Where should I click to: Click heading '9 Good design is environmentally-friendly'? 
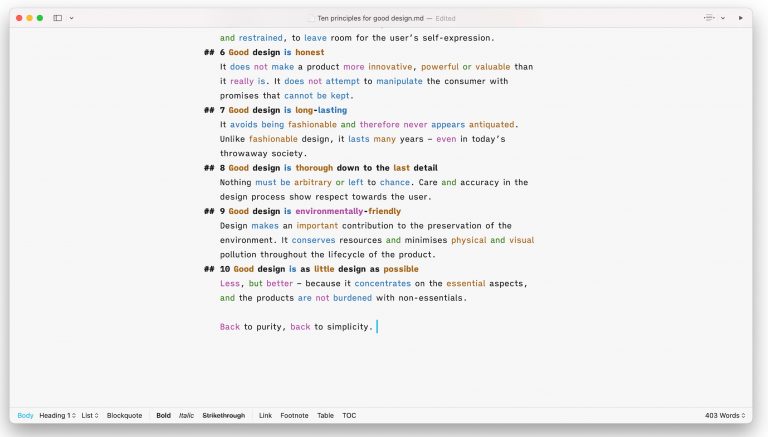tap(310, 211)
